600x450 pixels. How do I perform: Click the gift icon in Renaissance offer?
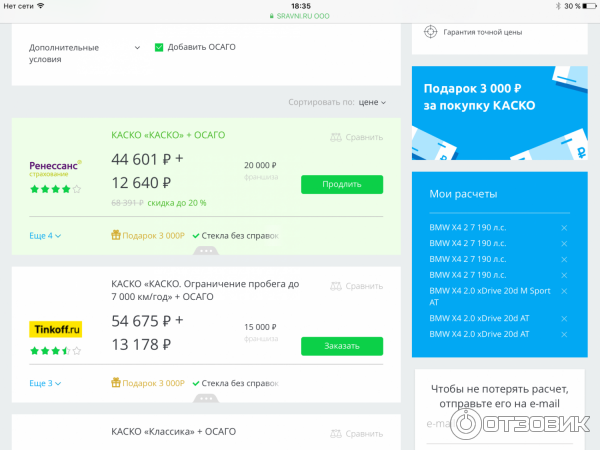[115, 236]
